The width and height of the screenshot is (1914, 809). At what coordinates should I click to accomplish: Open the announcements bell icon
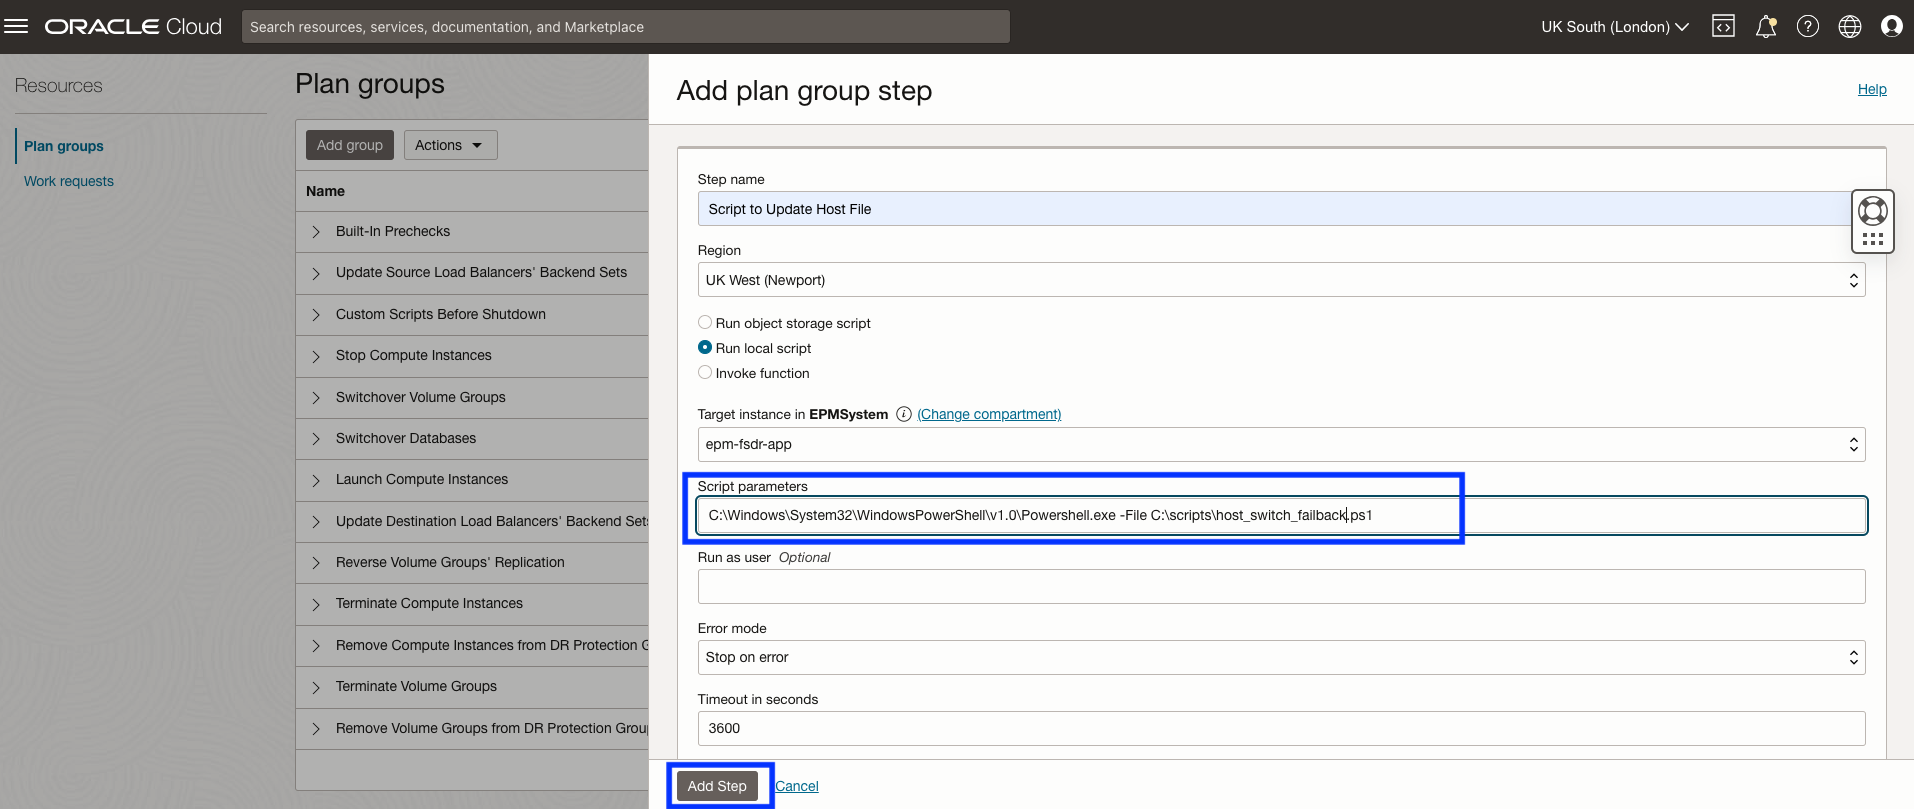point(1766,26)
